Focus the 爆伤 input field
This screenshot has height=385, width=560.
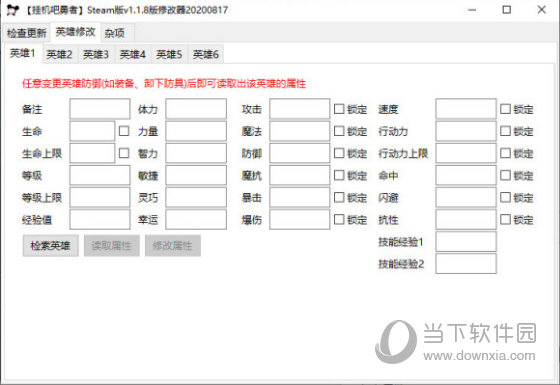click(300, 220)
